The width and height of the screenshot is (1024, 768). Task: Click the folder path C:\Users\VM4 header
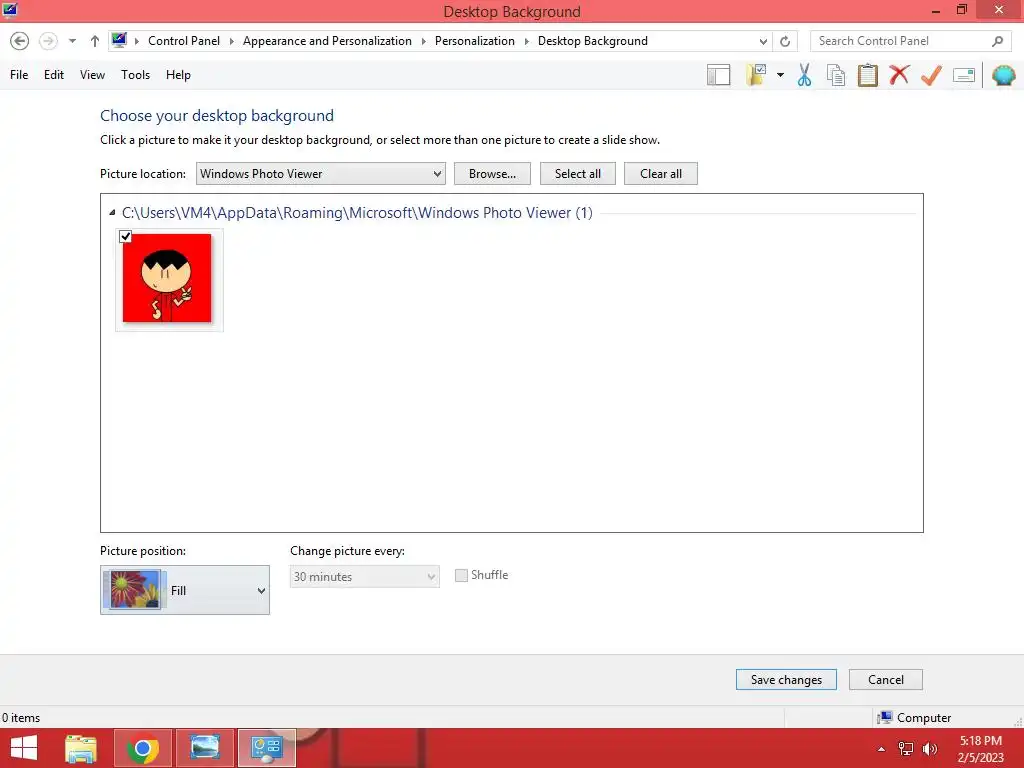coord(357,213)
